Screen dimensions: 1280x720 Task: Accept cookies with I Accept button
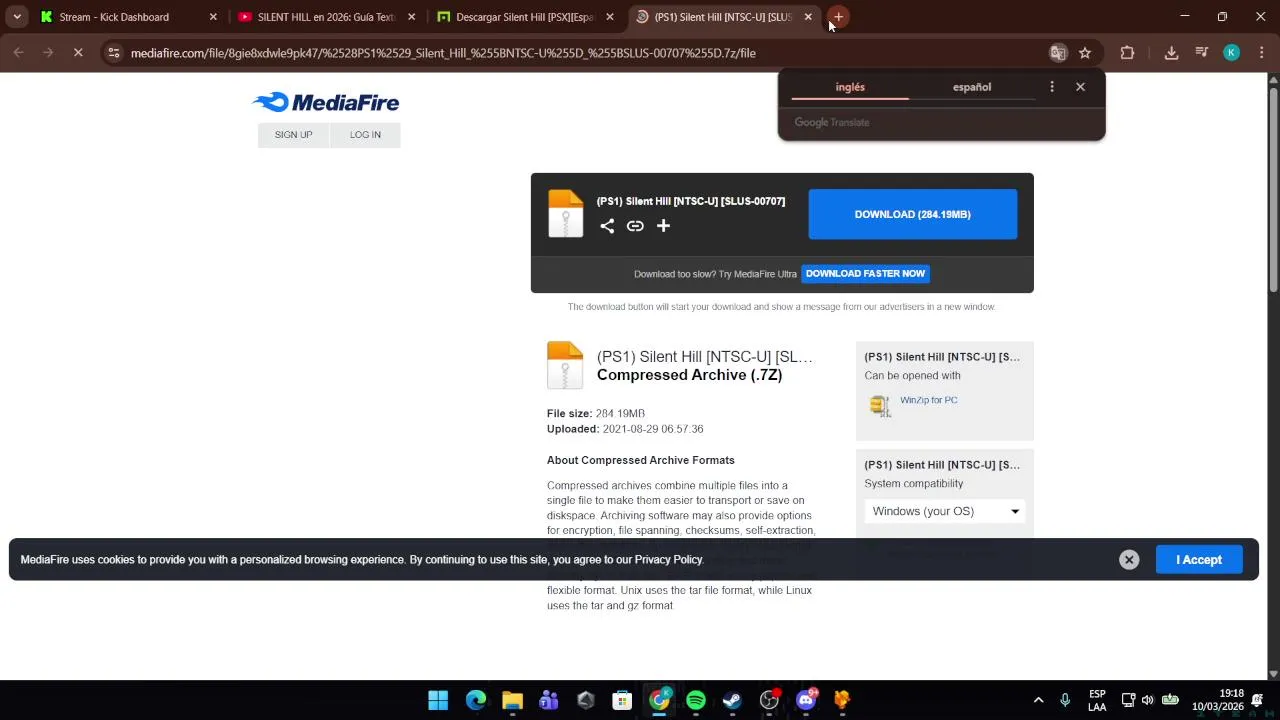point(1199,560)
